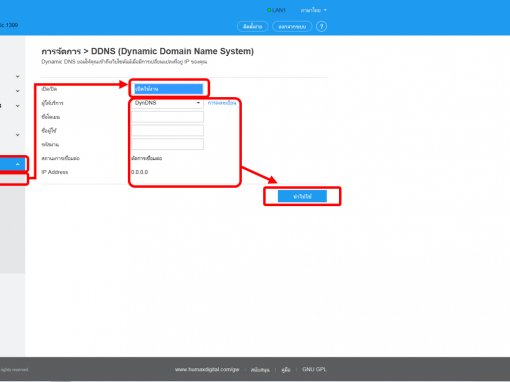Open the www.humaxdigital.com/gw footer link
510x382 pixels.
coord(207,369)
